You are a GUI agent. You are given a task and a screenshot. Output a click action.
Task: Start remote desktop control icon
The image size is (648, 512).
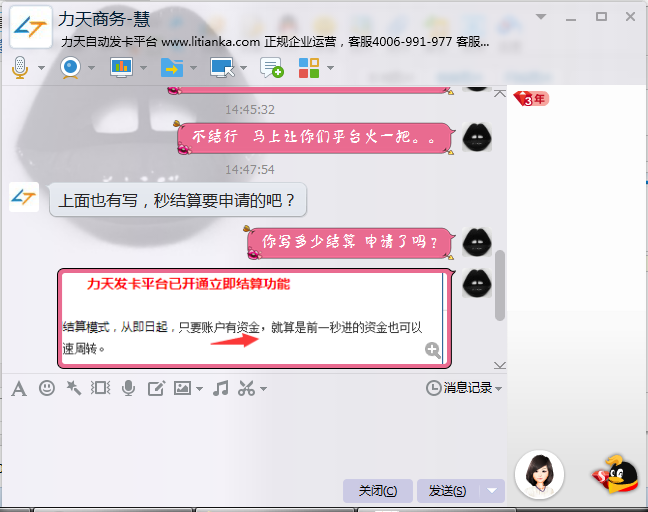coord(223,67)
